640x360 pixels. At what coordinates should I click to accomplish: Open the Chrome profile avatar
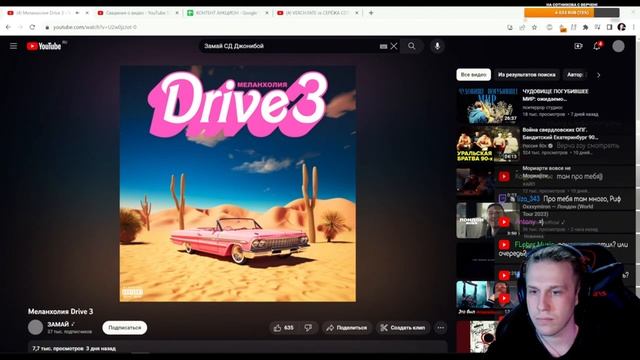click(x=622, y=27)
